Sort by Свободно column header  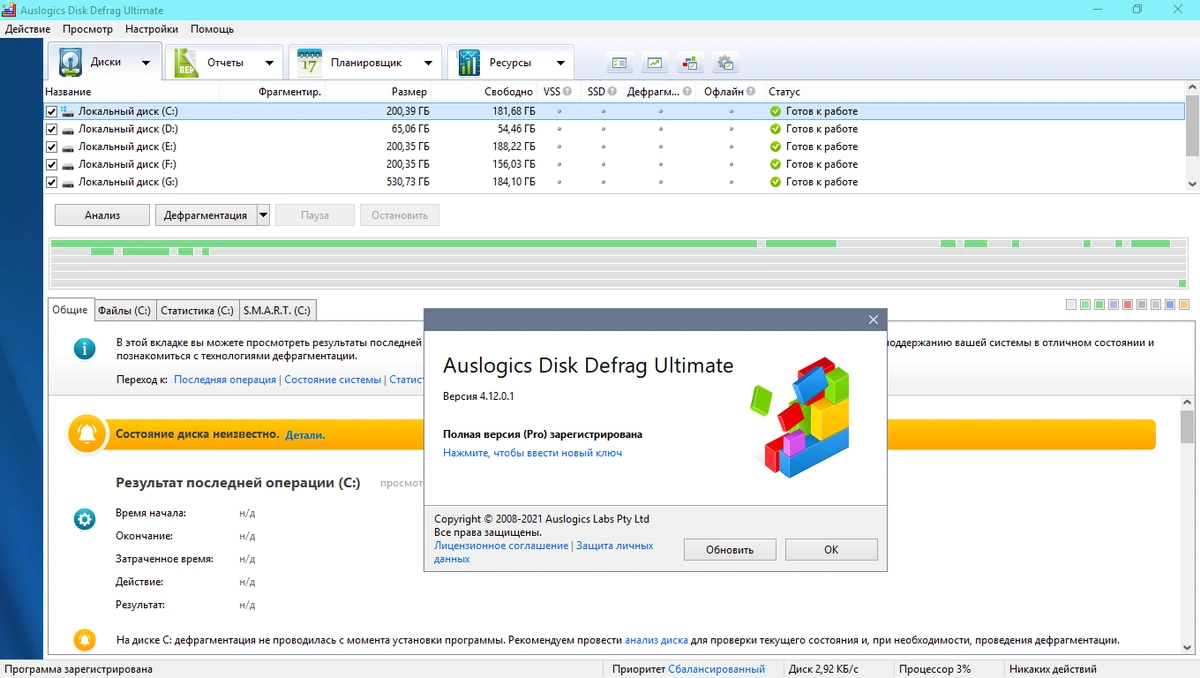point(508,92)
